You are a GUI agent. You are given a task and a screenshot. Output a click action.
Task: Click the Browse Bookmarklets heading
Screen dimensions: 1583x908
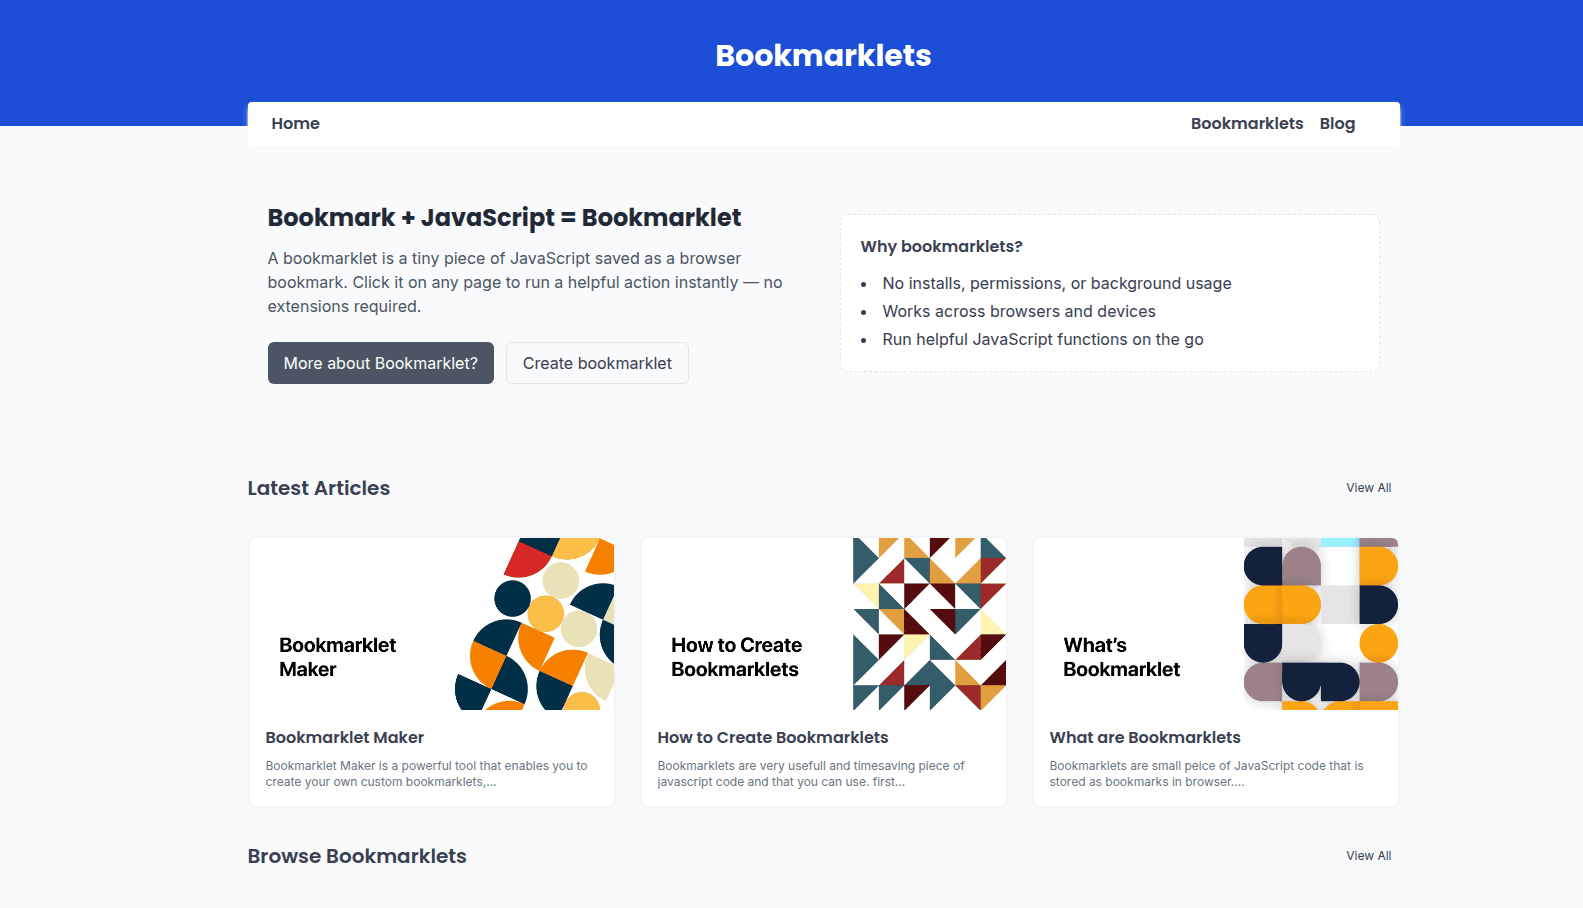tap(356, 855)
